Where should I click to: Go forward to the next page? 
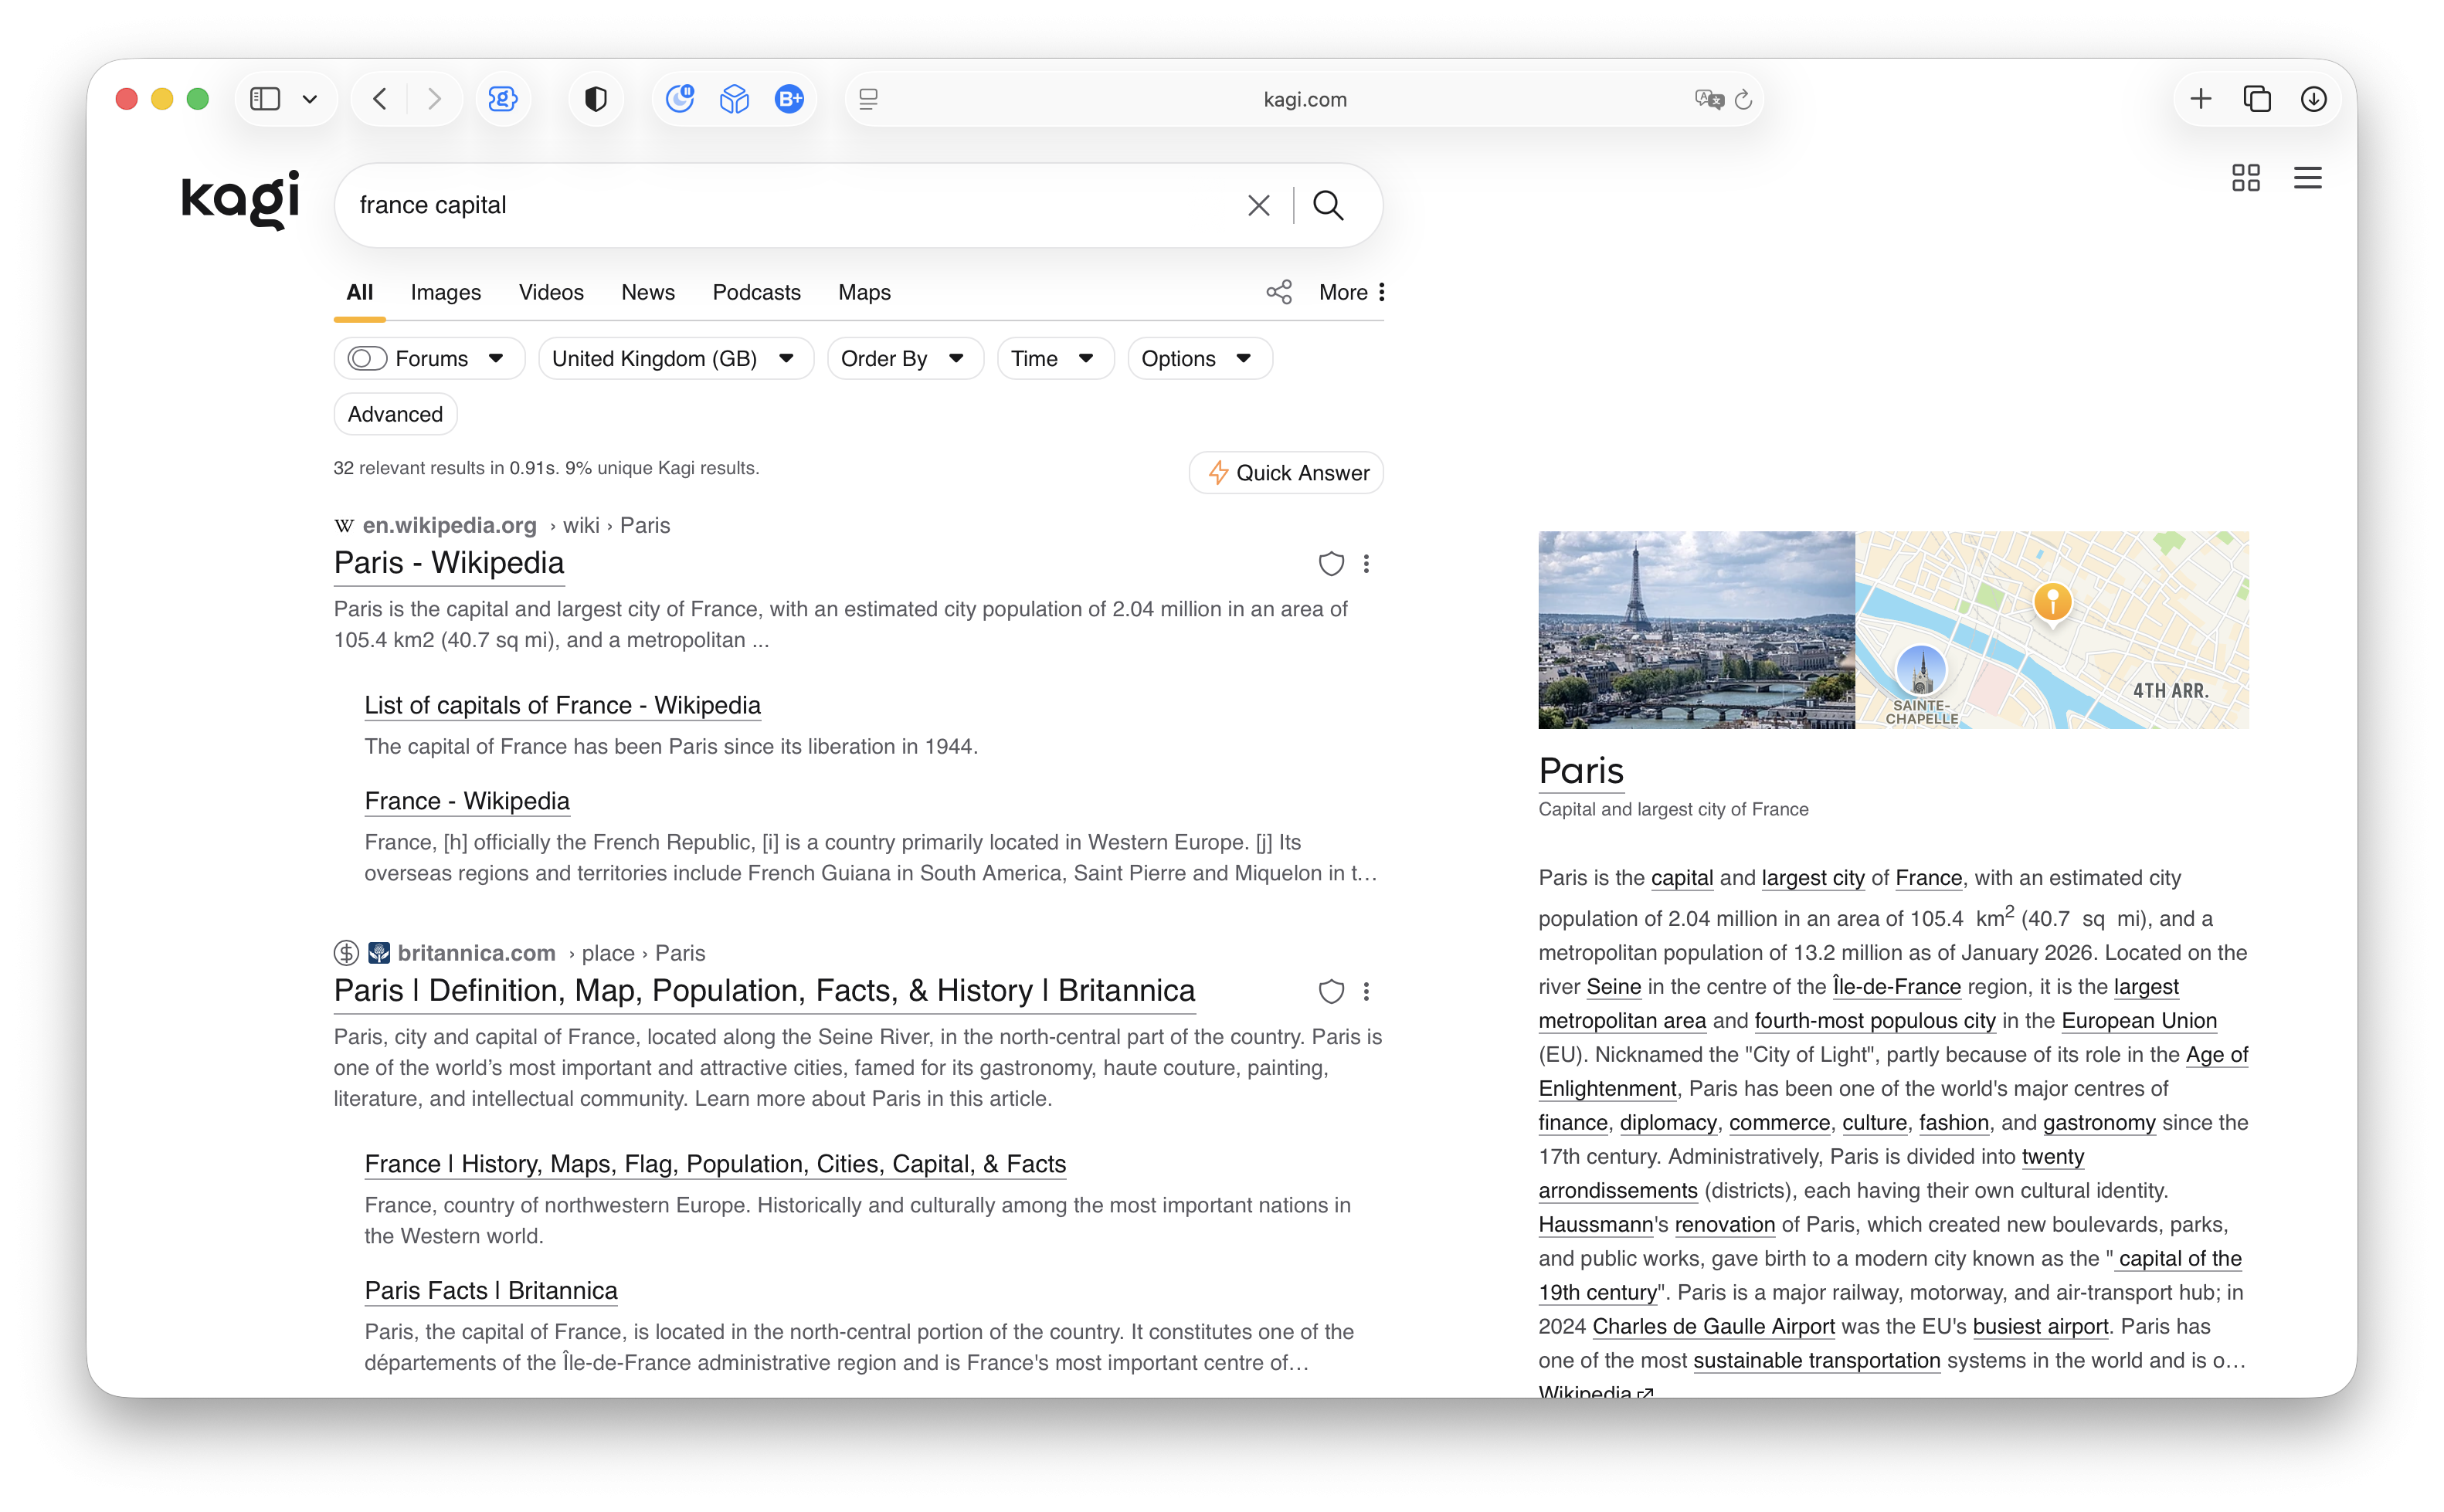(434, 99)
